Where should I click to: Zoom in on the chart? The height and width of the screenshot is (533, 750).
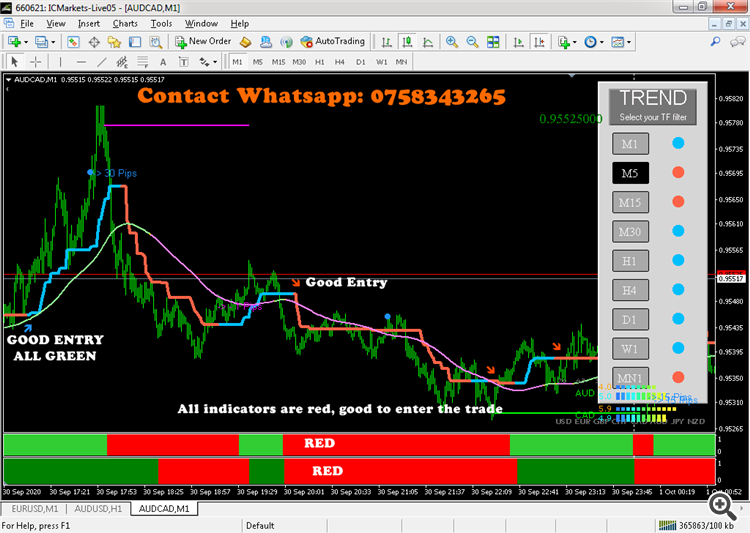pyautogui.click(x=452, y=42)
